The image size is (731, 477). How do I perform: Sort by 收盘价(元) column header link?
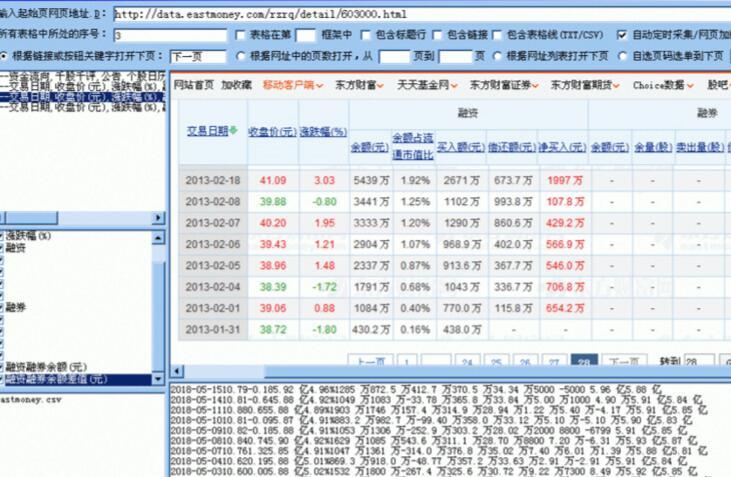pyautogui.click(x=271, y=132)
